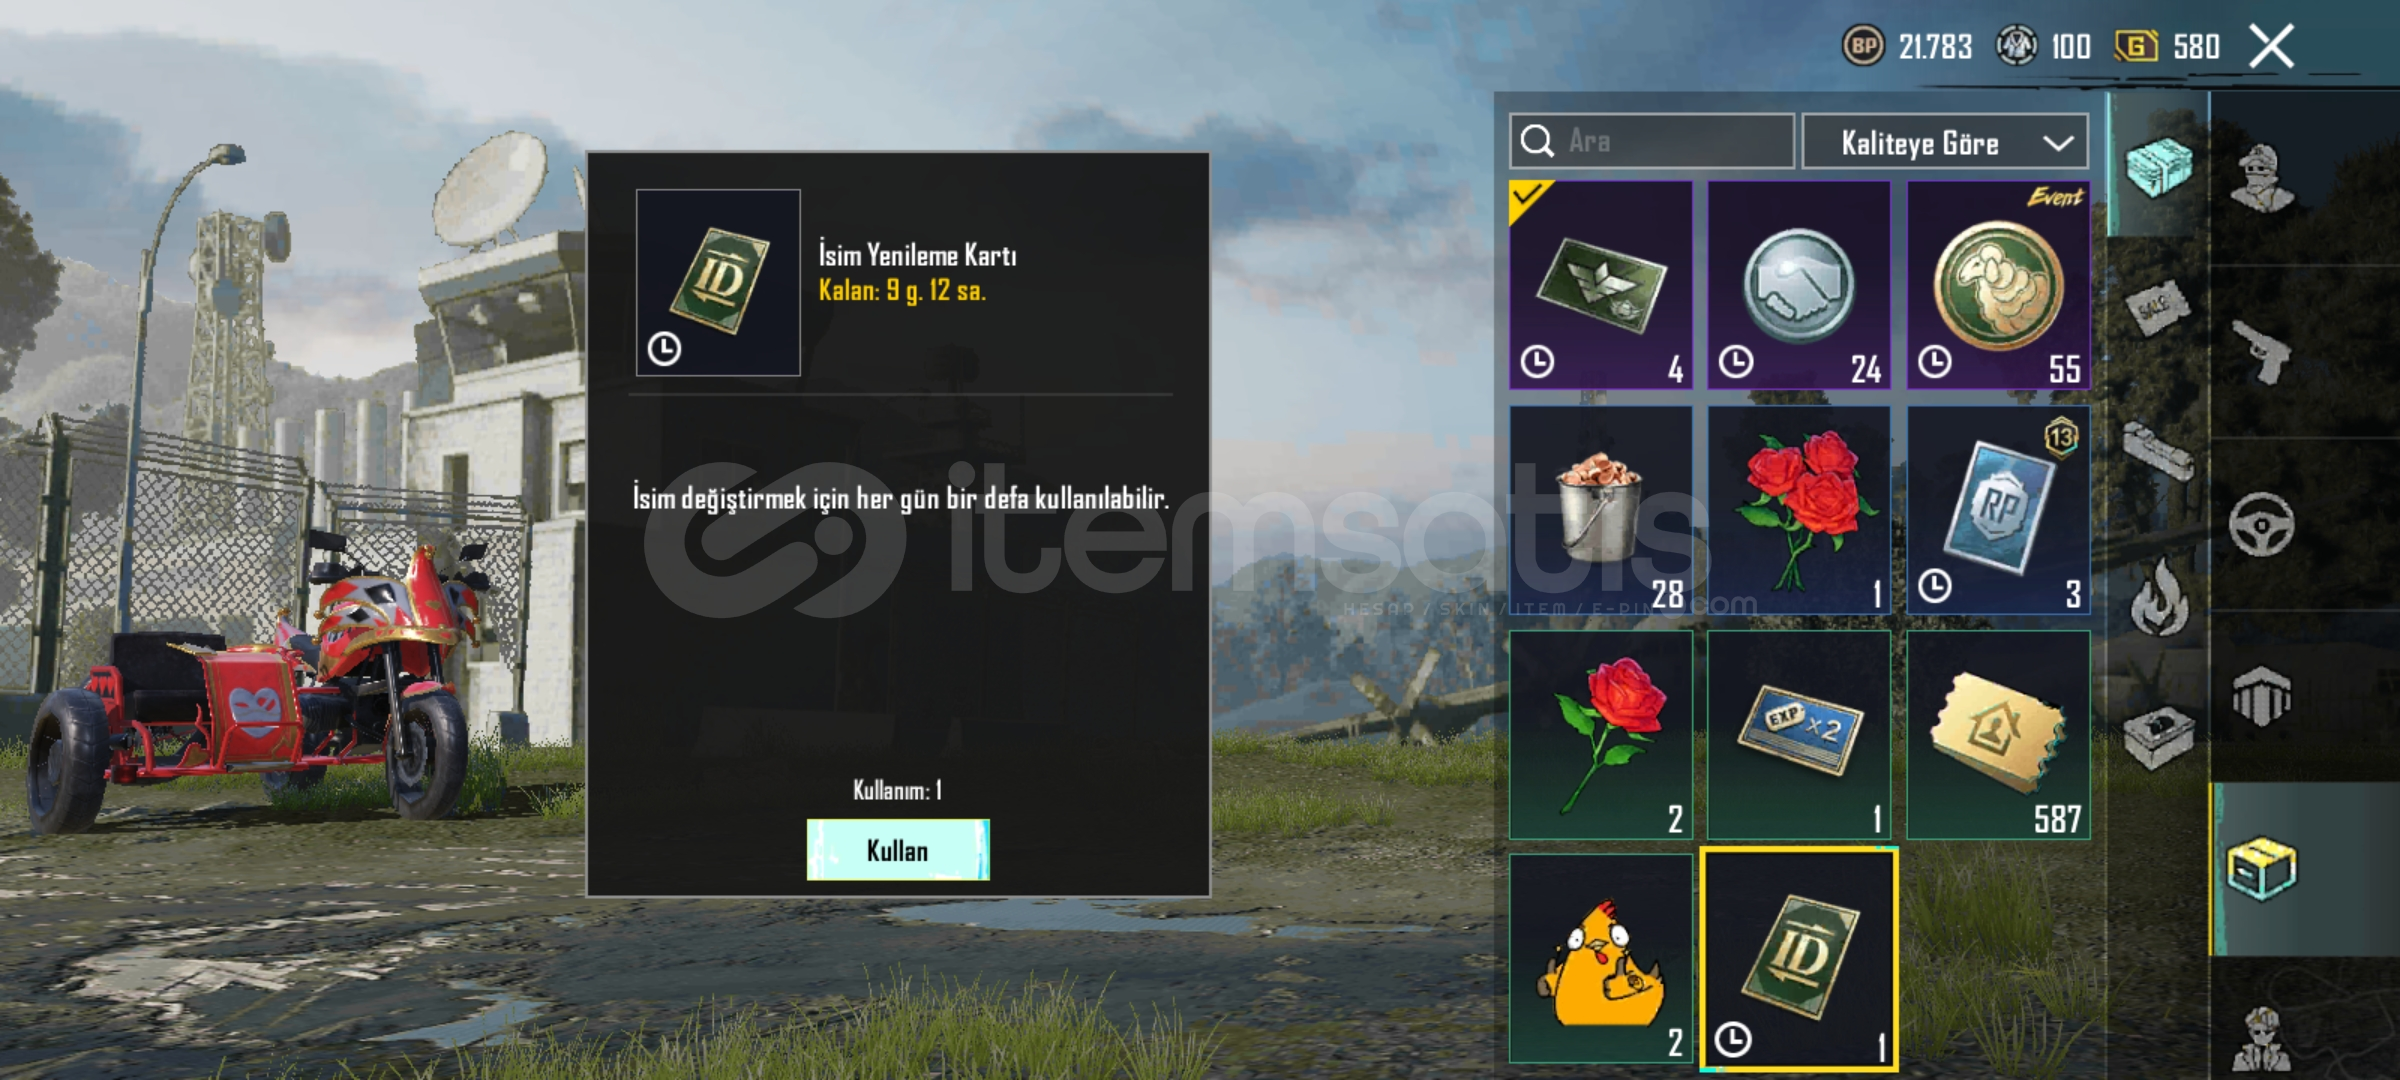The height and width of the screenshot is (1080, 2400).
Task: Select the cyan crate inventory tab icon
Action: point(2158,167)
